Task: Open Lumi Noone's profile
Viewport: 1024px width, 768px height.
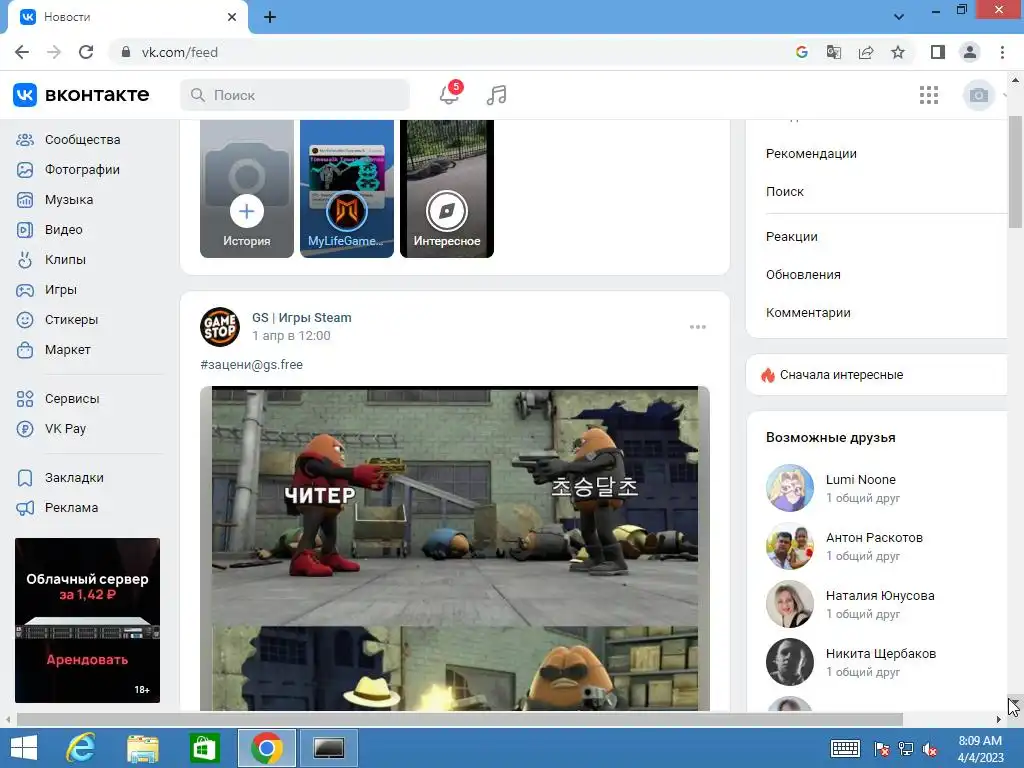Action: point(860,479)
